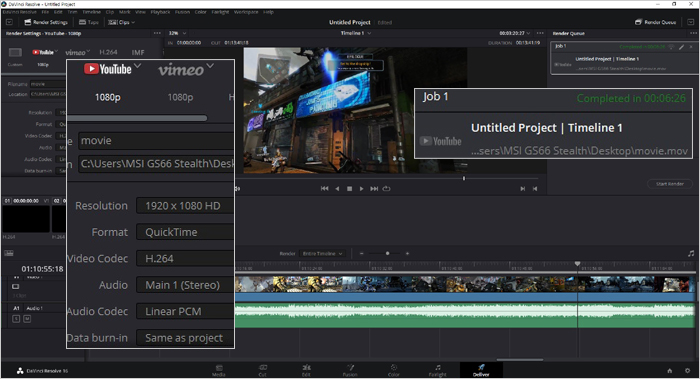Click the Start Render button
This screenshot has width=700, height=379.
(670, 184)
